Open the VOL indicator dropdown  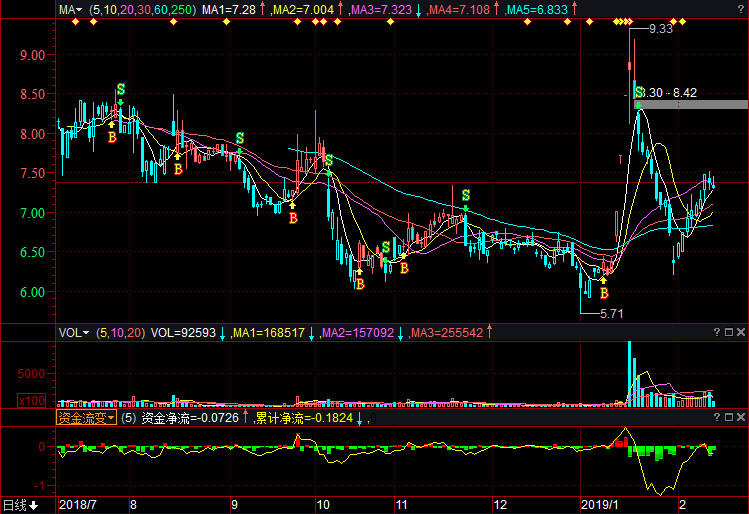click(73, 332)
